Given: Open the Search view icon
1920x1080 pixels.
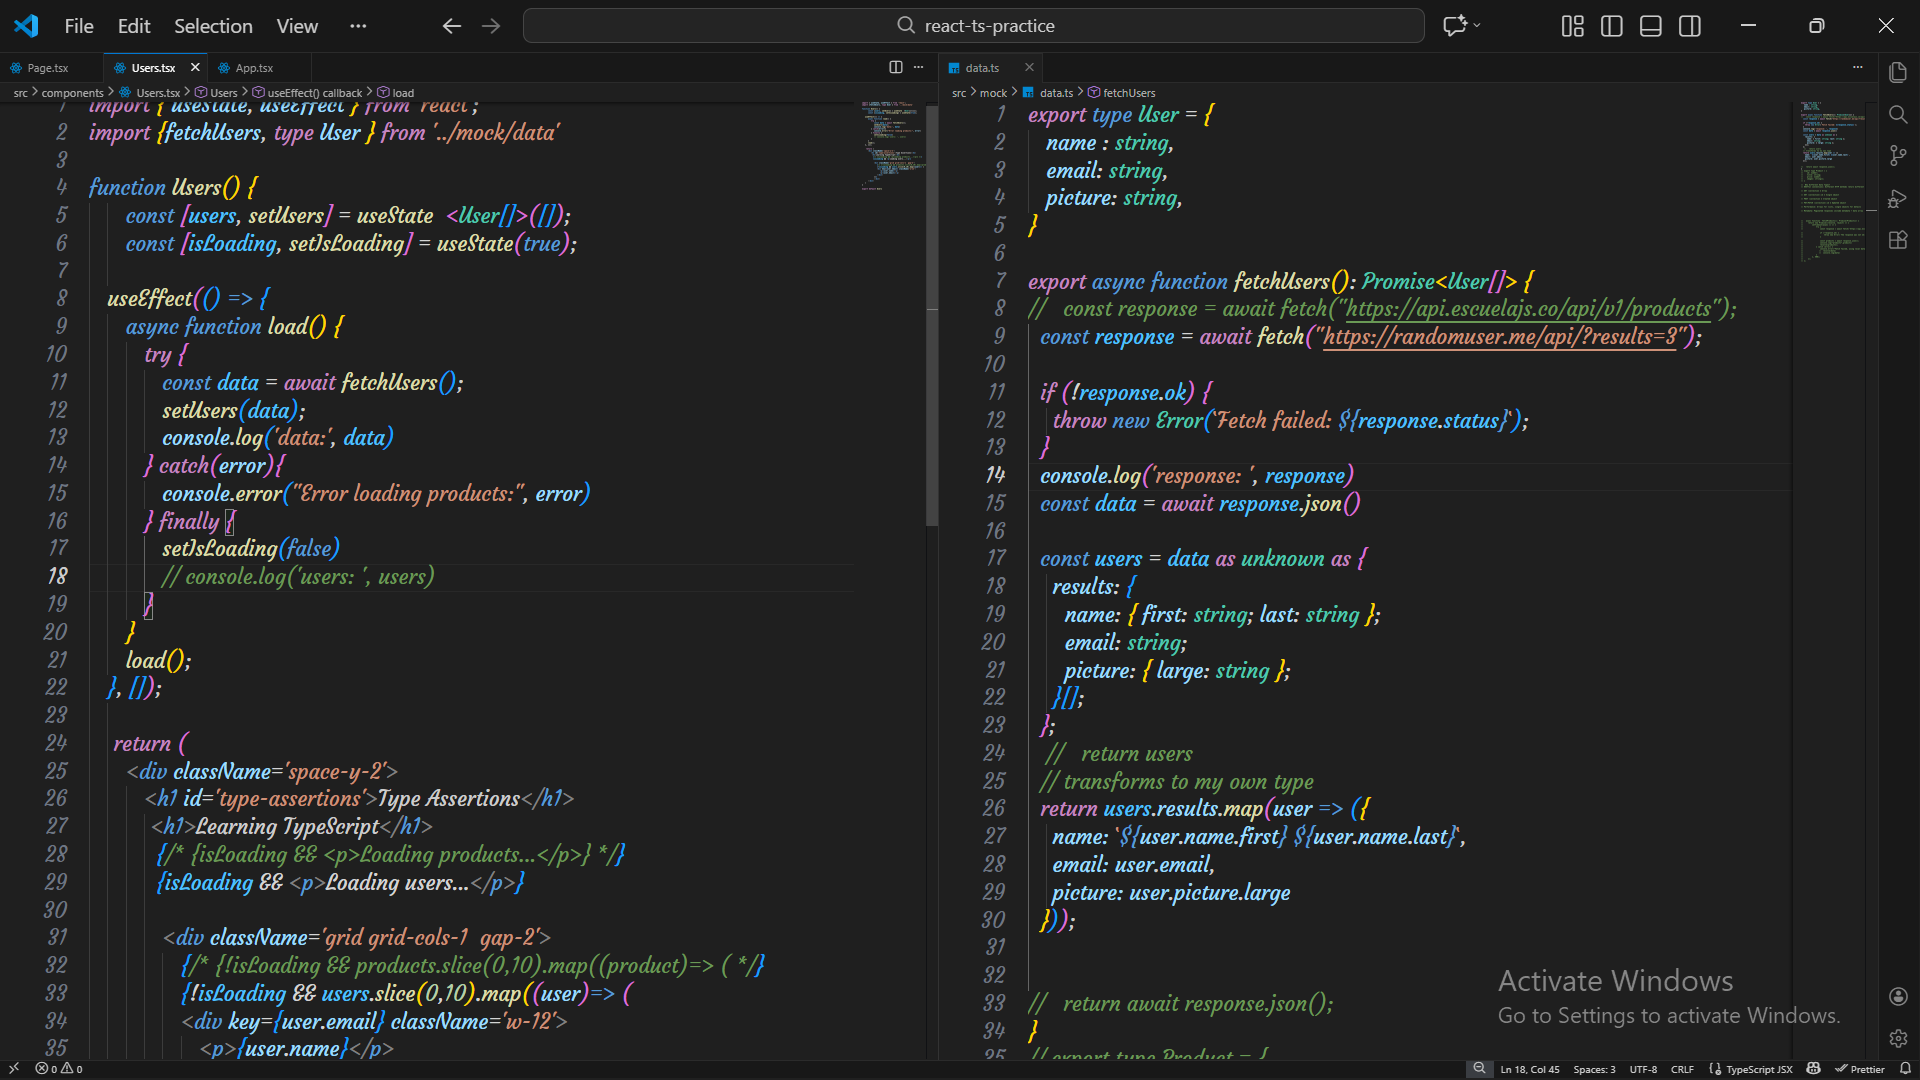Looking at the screenshot, I should 1897,114.
